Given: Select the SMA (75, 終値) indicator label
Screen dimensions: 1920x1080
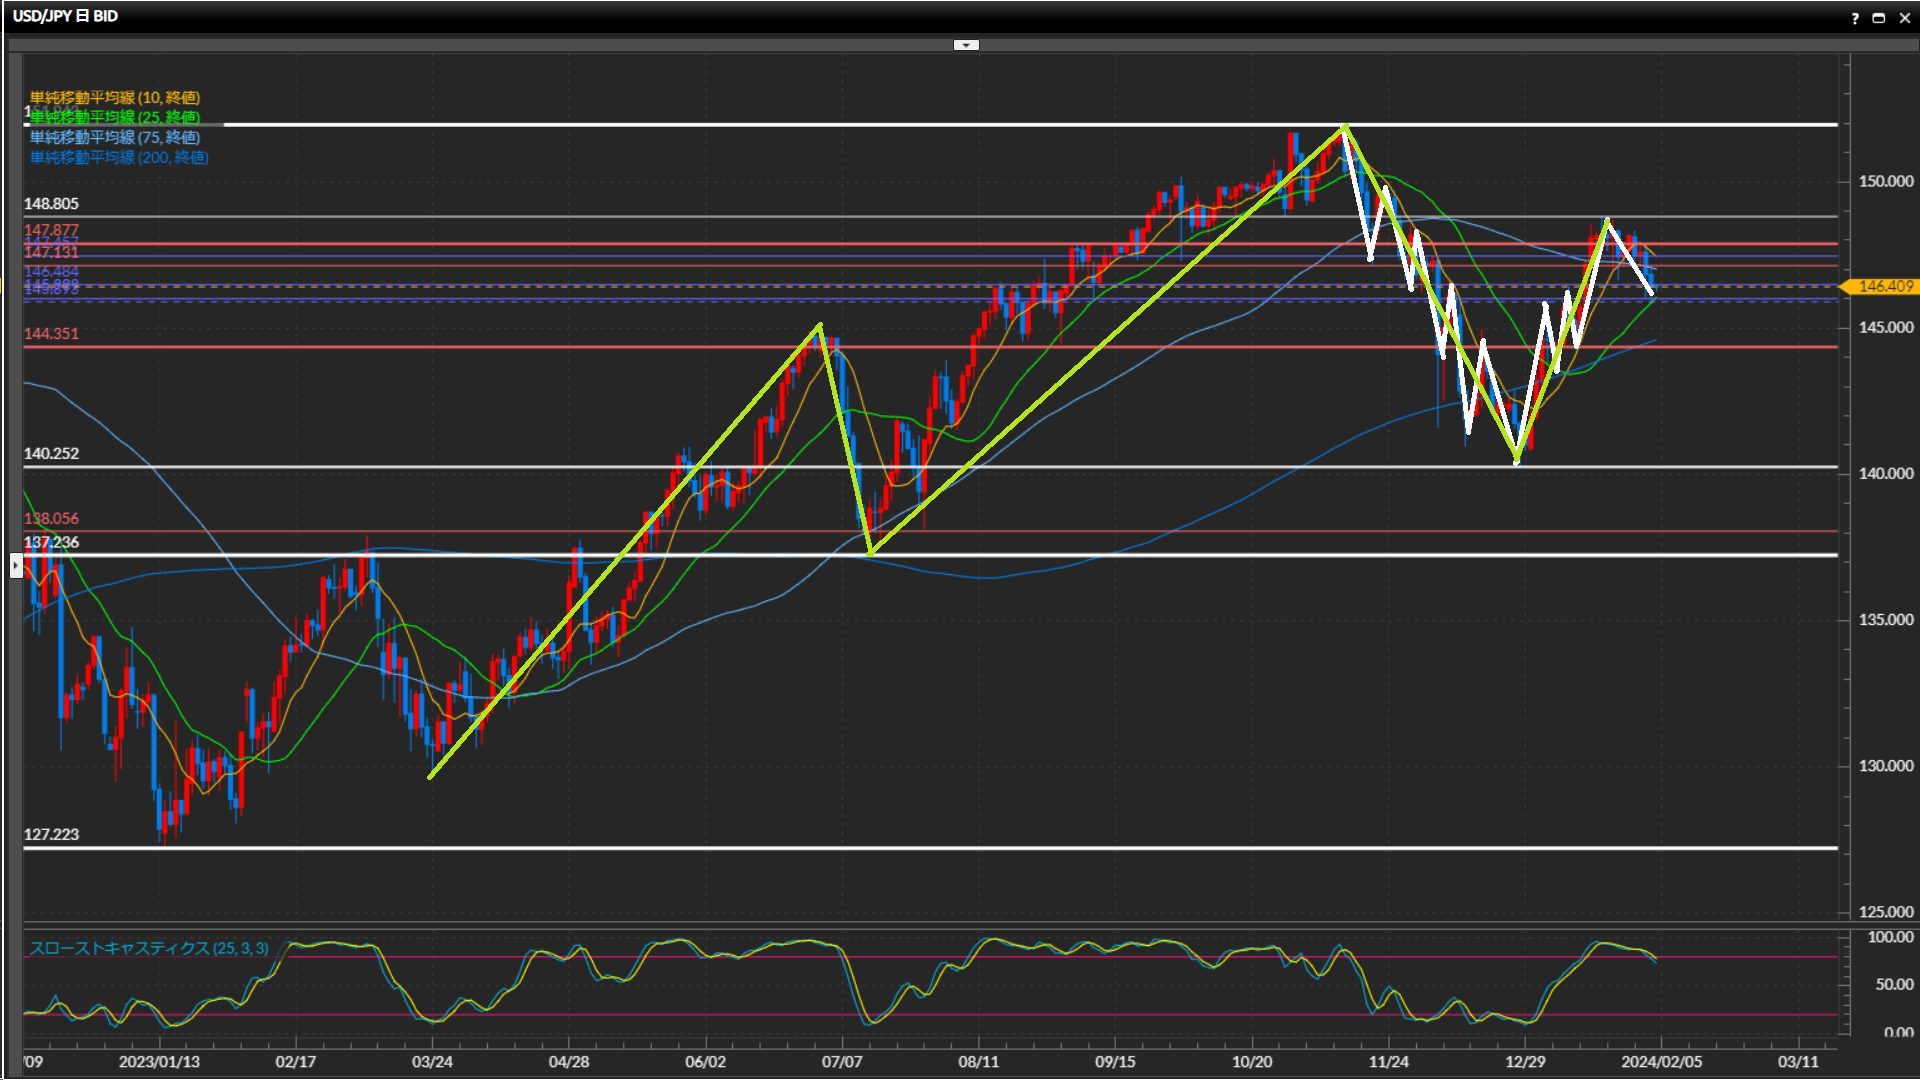Looking at the screenshot, I should 114,137.
